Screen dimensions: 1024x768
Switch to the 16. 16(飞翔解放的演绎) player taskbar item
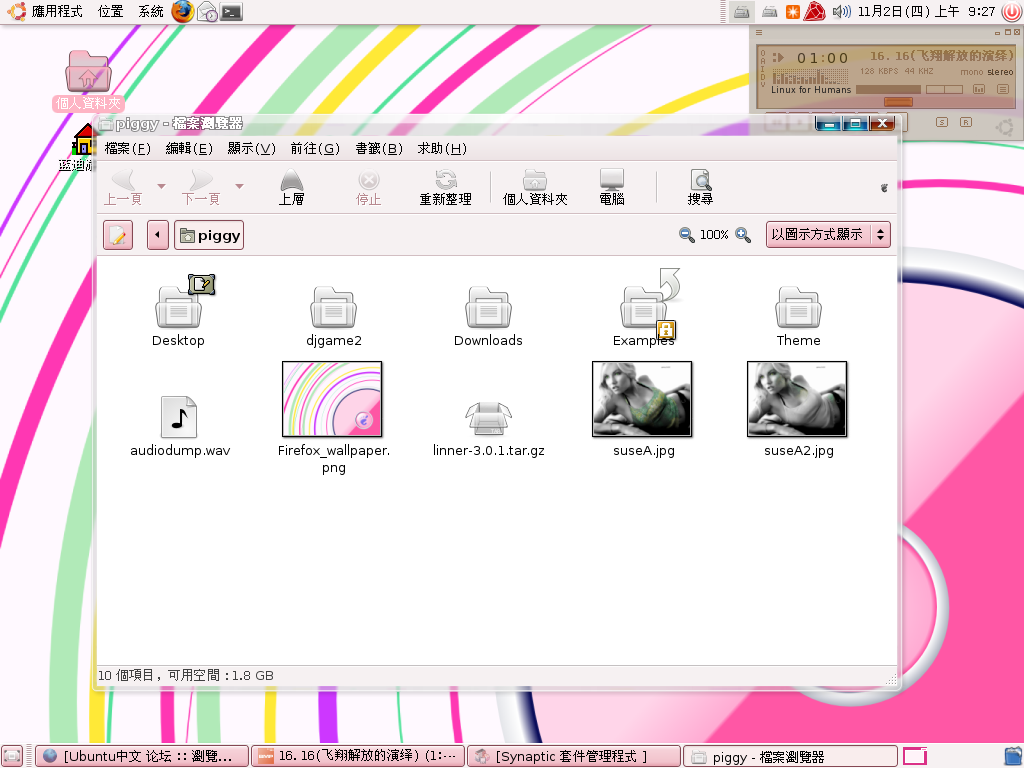(358, 756)
